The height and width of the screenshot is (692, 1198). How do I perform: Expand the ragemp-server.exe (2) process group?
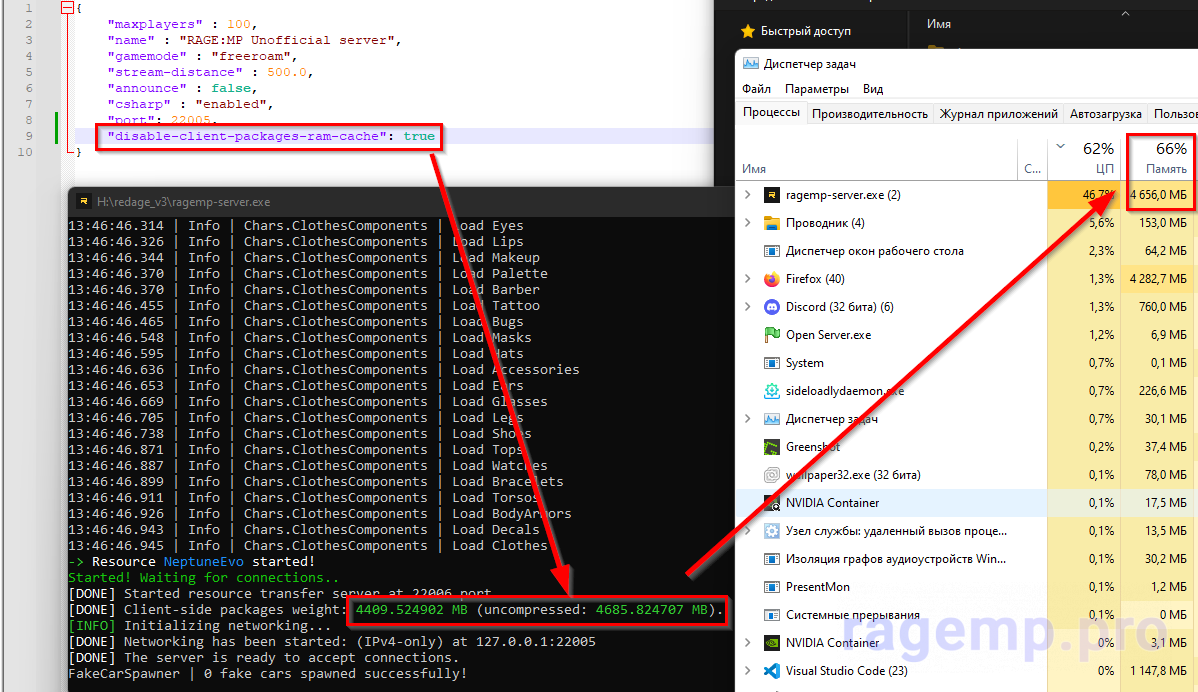pyautogui.click(x=748, y=195)
